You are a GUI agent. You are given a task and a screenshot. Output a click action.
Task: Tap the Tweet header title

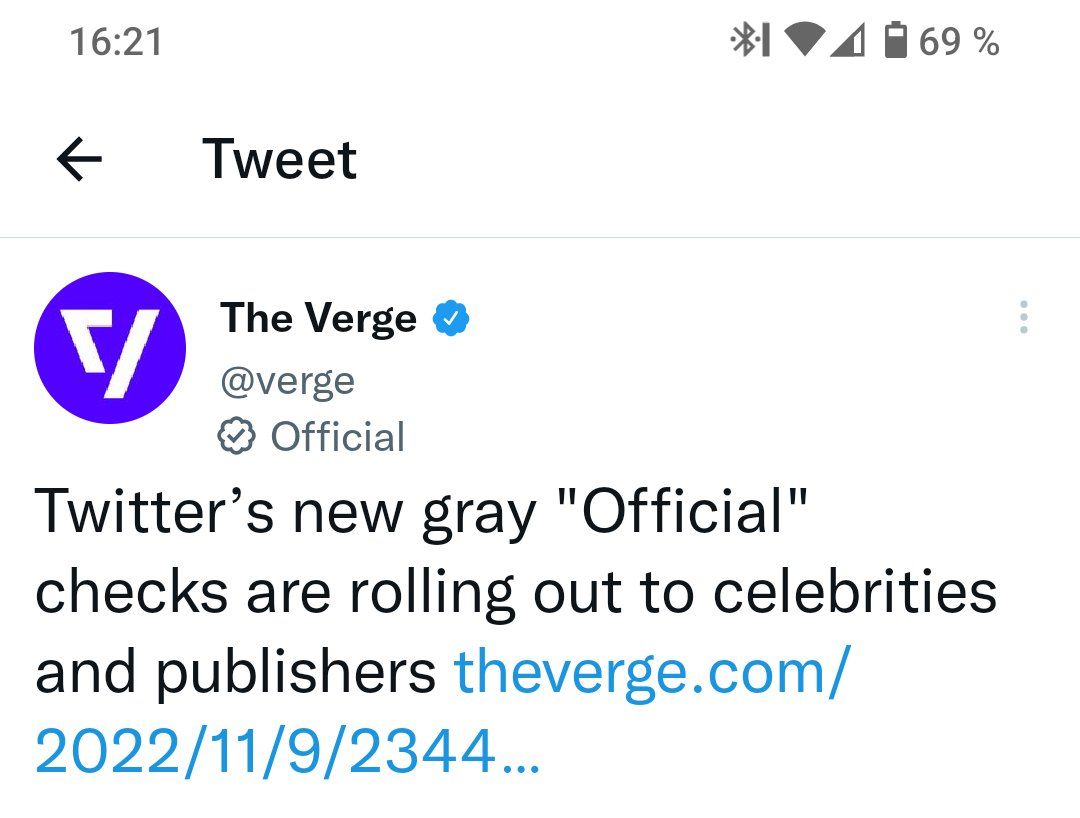click(x=280, y=159)
